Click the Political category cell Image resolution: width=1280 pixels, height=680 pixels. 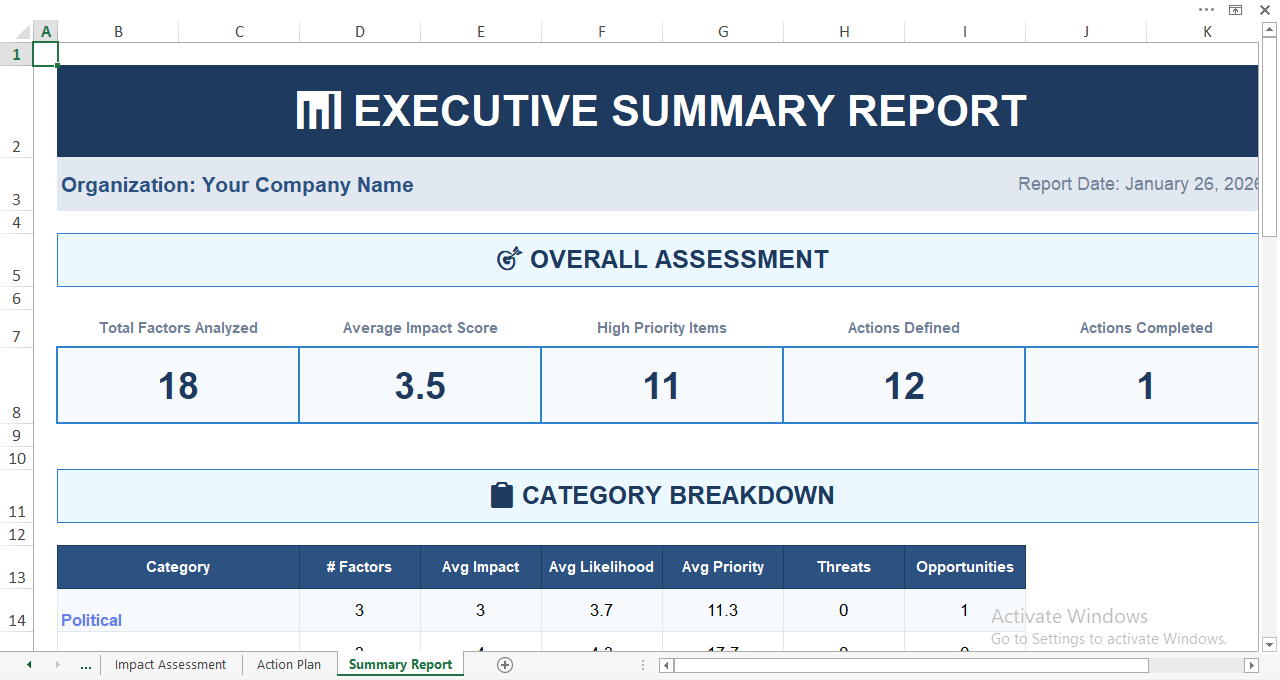click(x=178, y=610)
